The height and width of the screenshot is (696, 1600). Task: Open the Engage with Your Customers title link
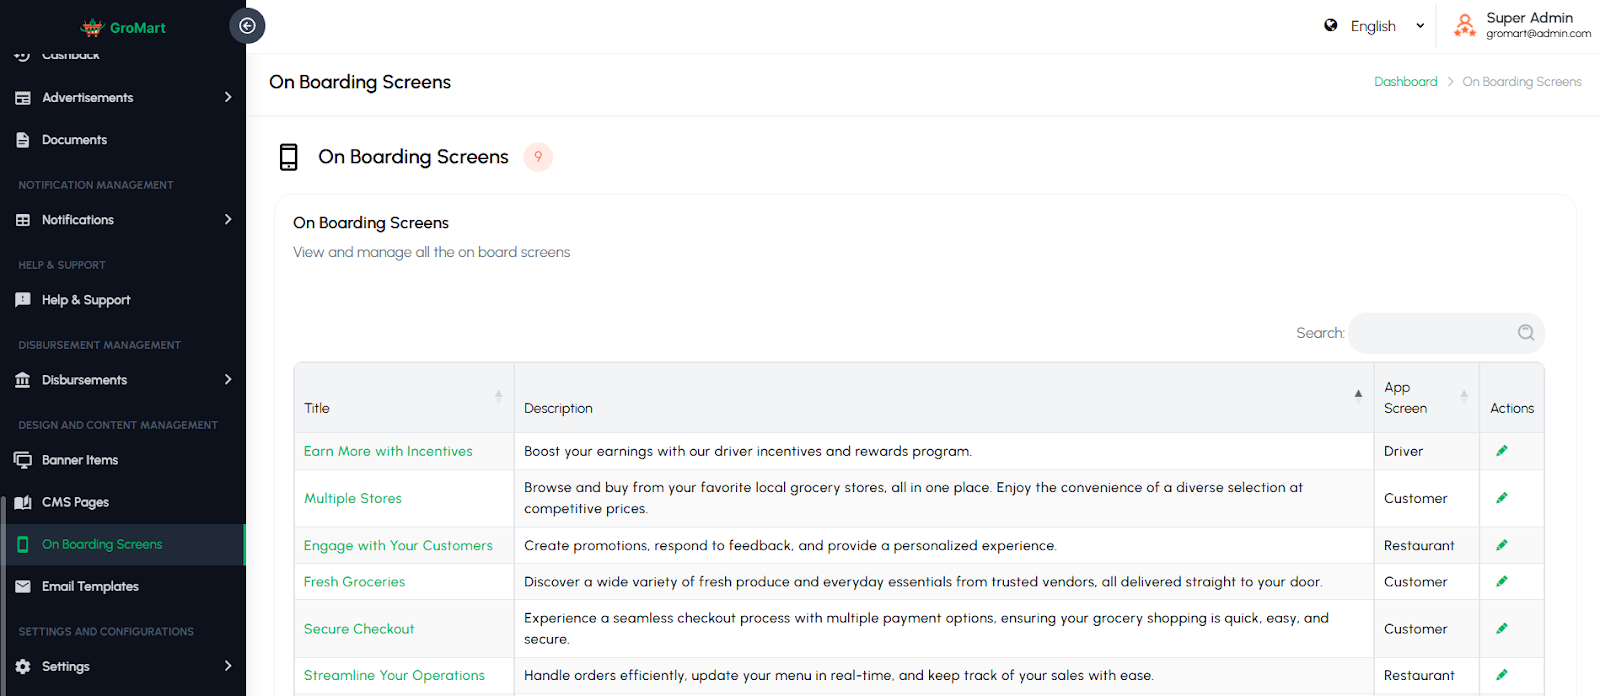[x=398, y=545]
